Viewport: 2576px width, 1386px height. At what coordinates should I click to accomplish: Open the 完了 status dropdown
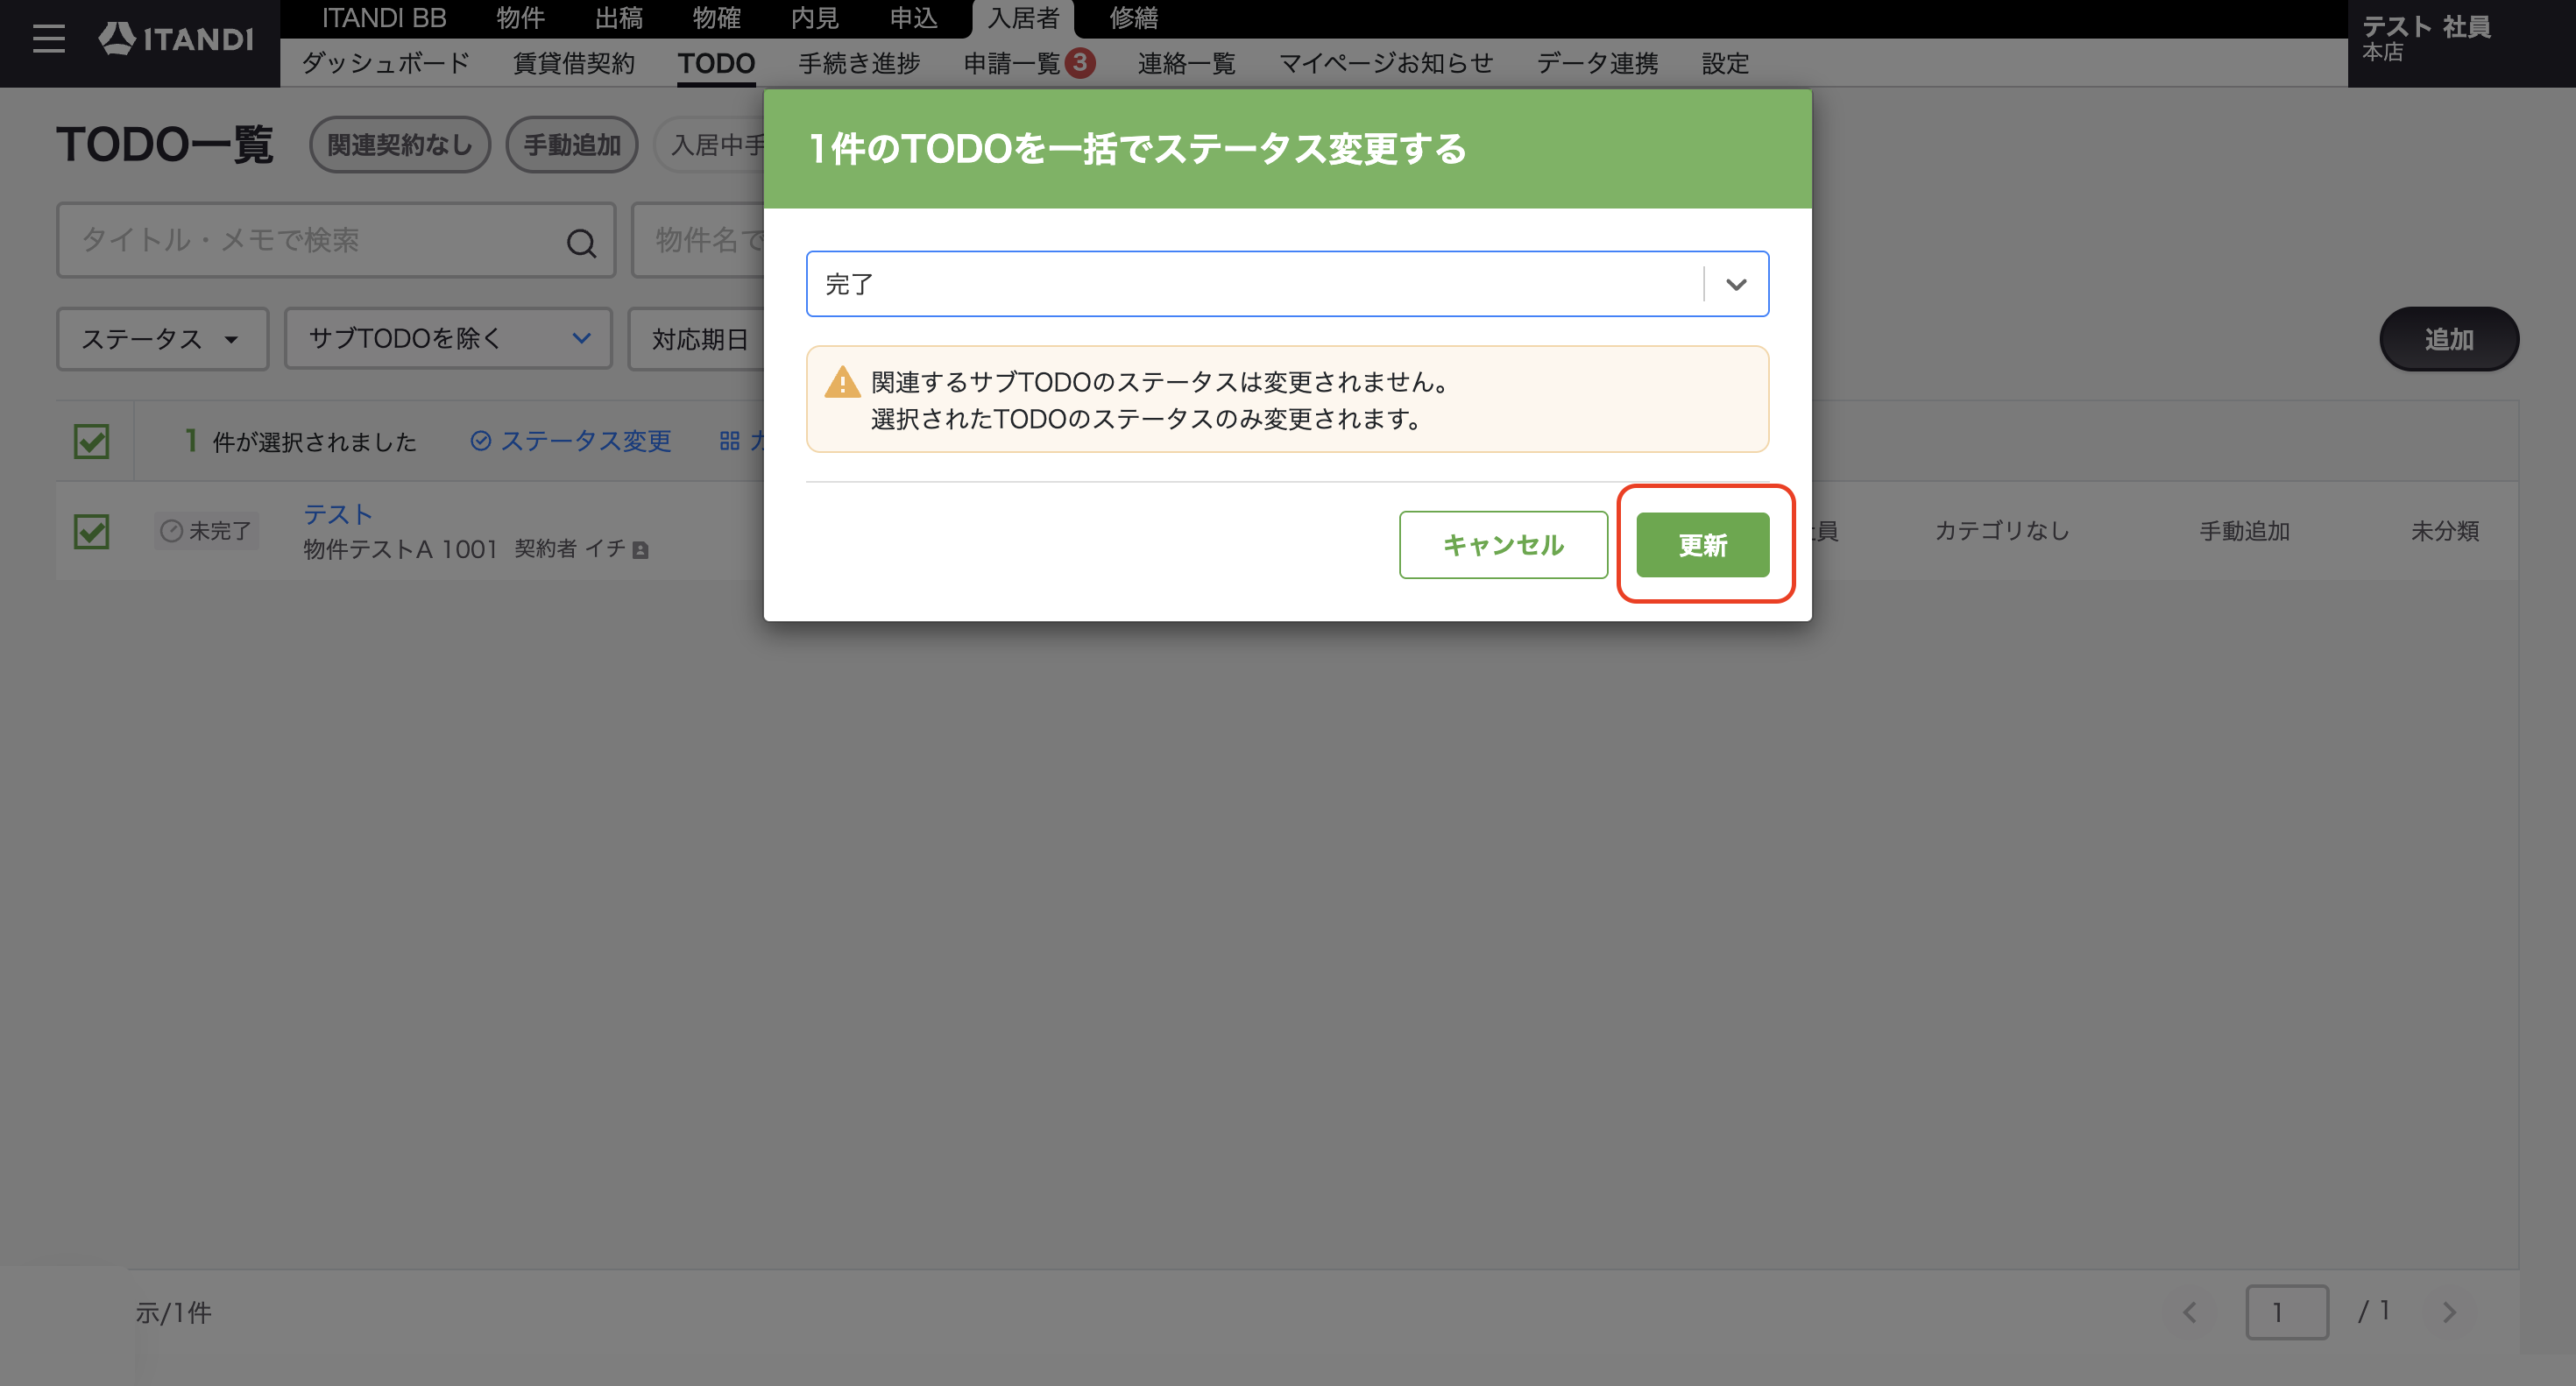click(1287, 284)
